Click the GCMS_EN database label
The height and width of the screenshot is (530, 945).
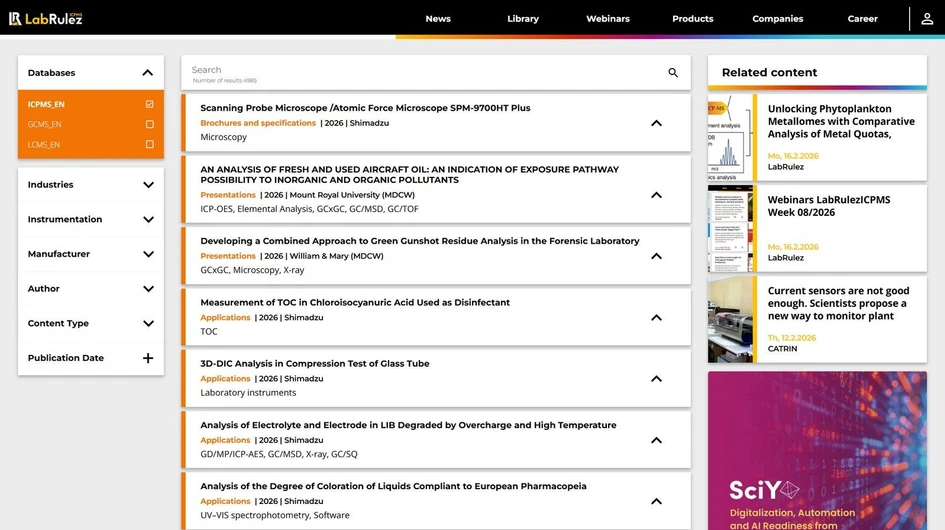click(44, 124)
